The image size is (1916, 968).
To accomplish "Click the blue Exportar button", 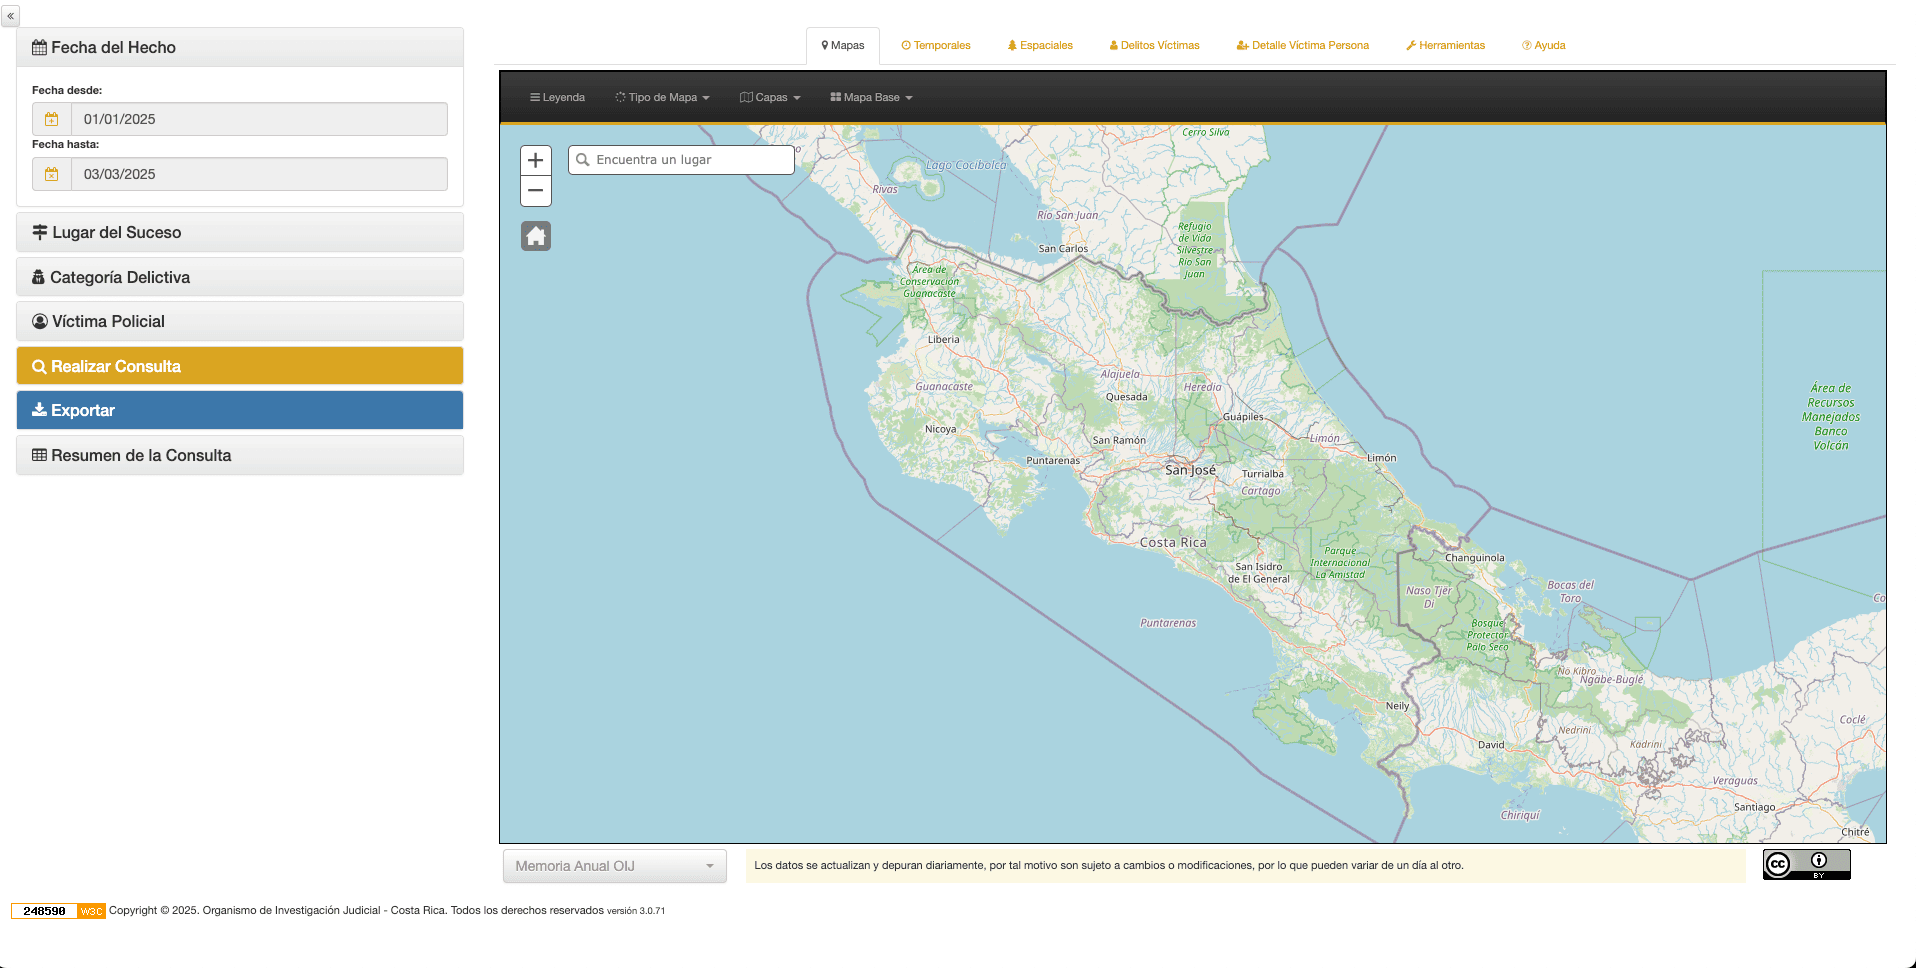I will tap(240, 410).
